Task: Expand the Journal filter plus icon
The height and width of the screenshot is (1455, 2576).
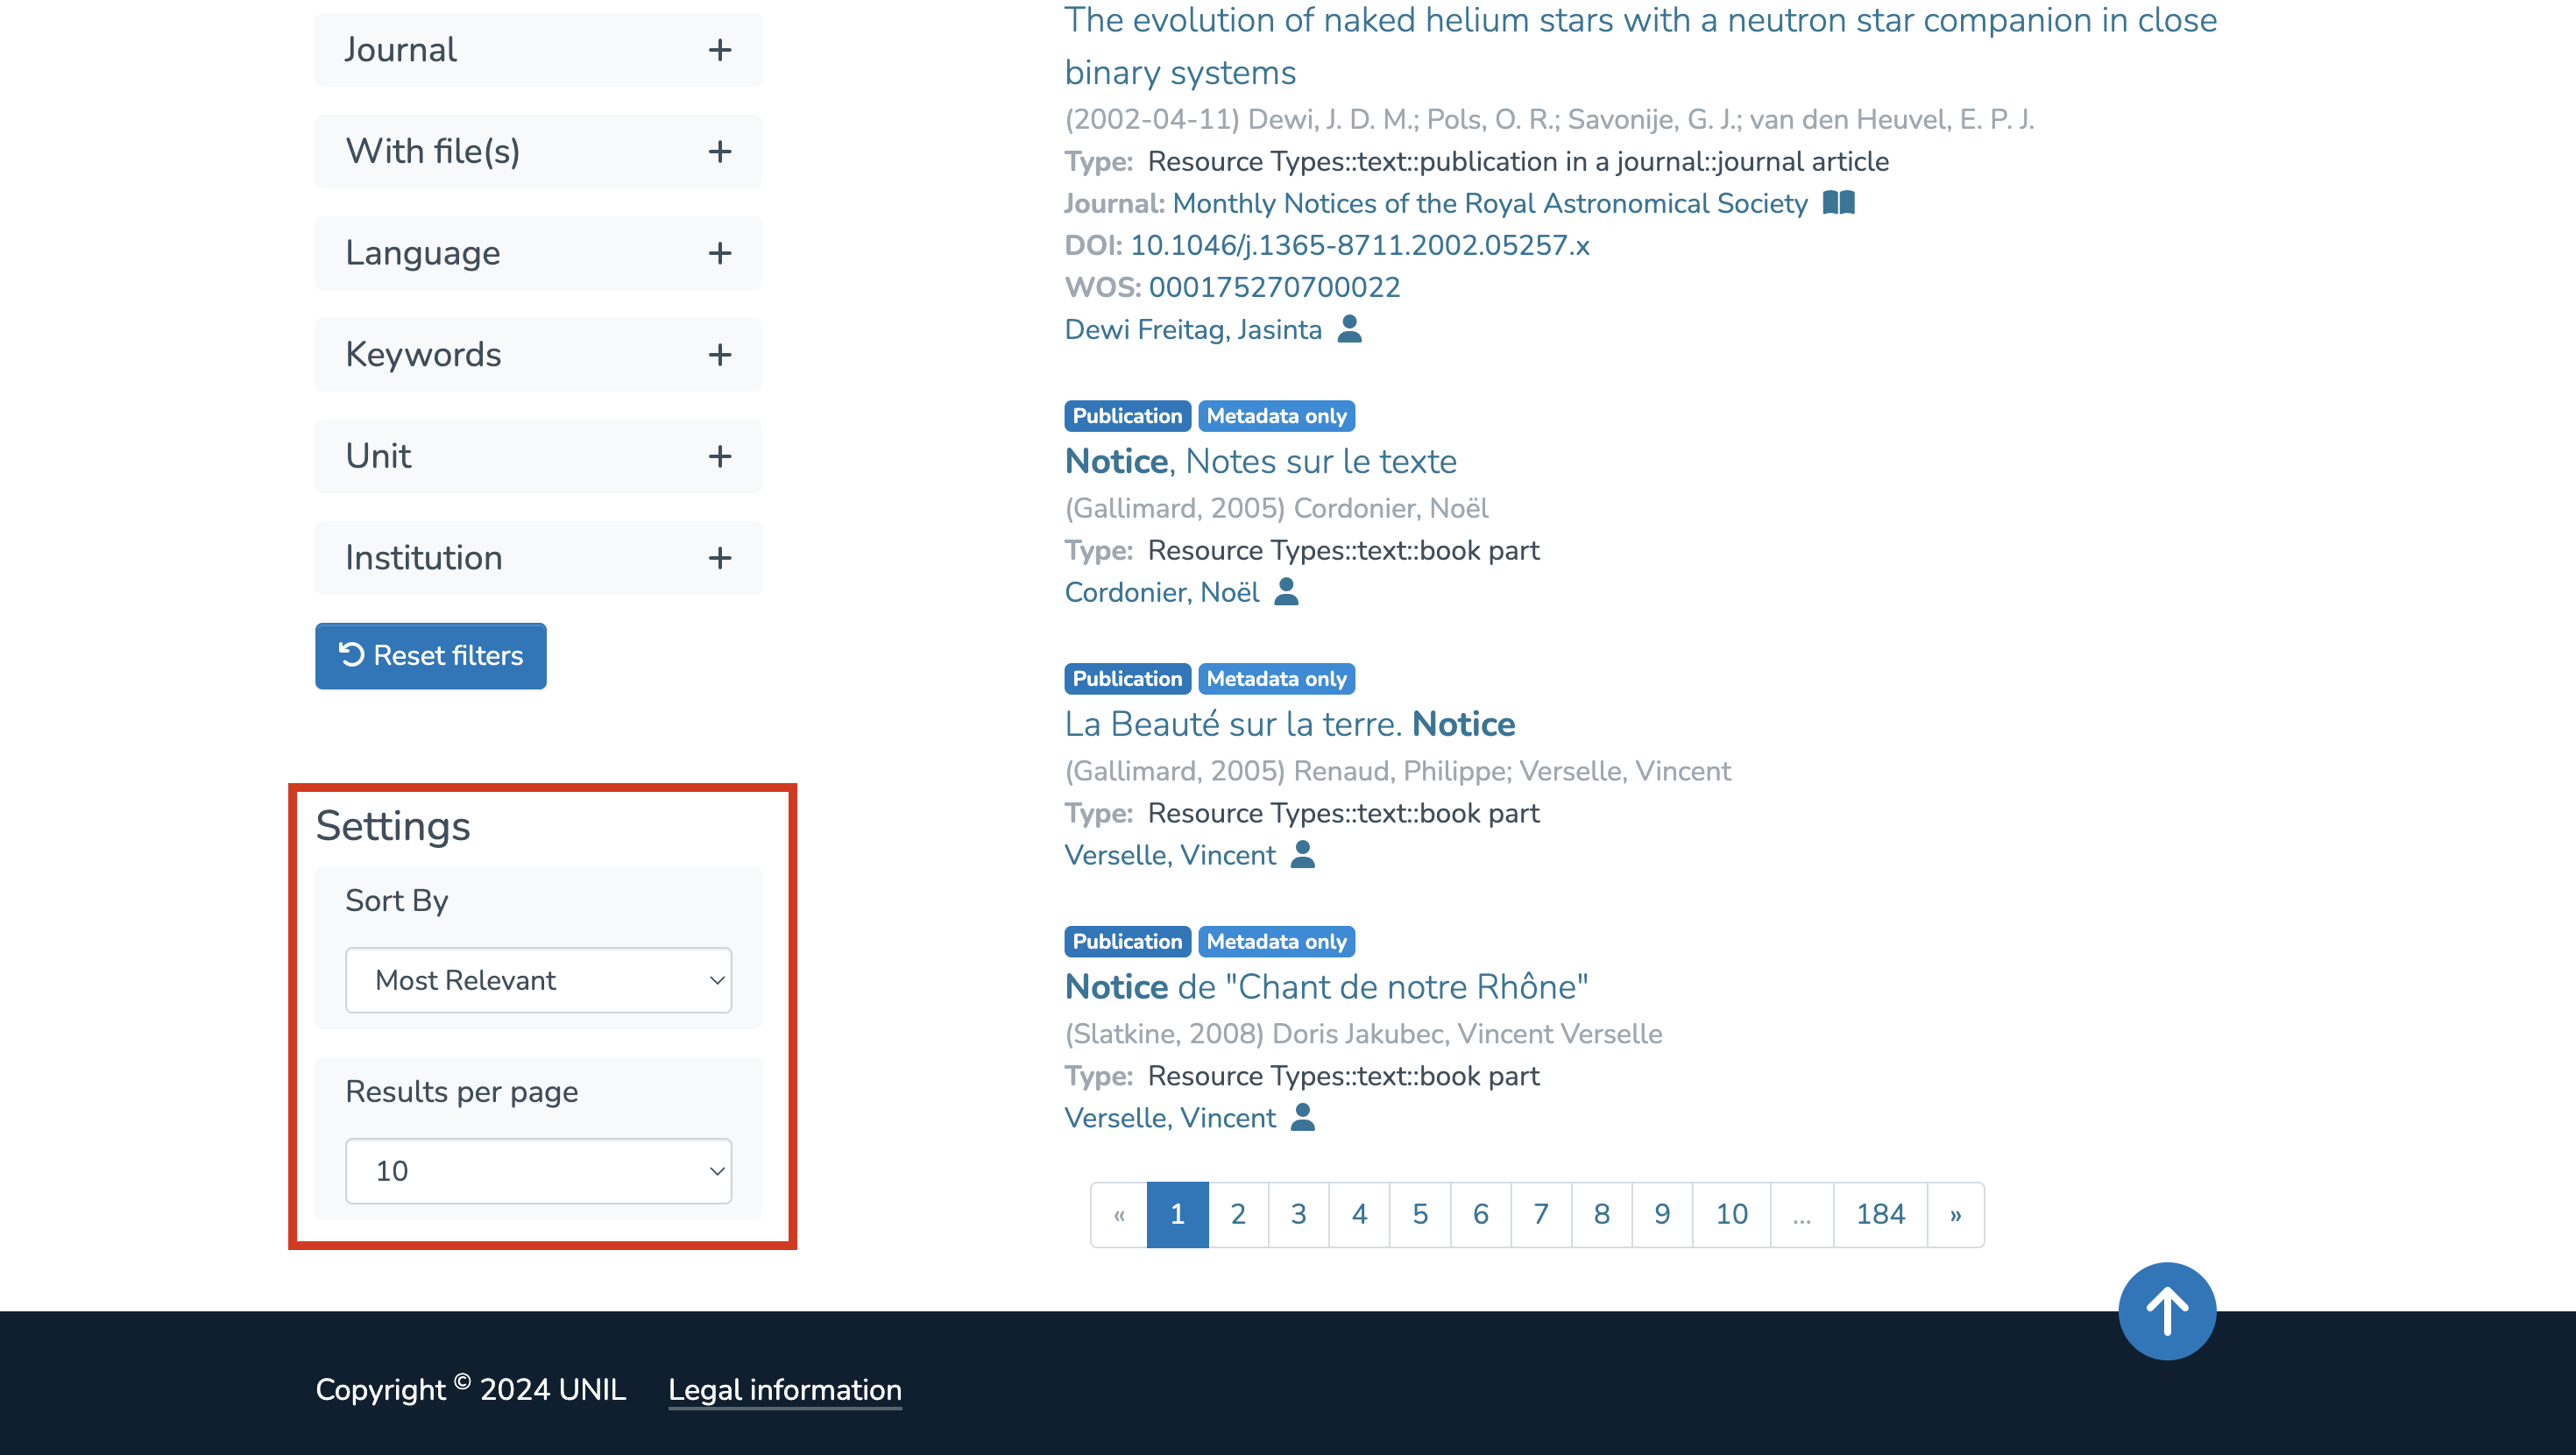Action: click(719, 50)
